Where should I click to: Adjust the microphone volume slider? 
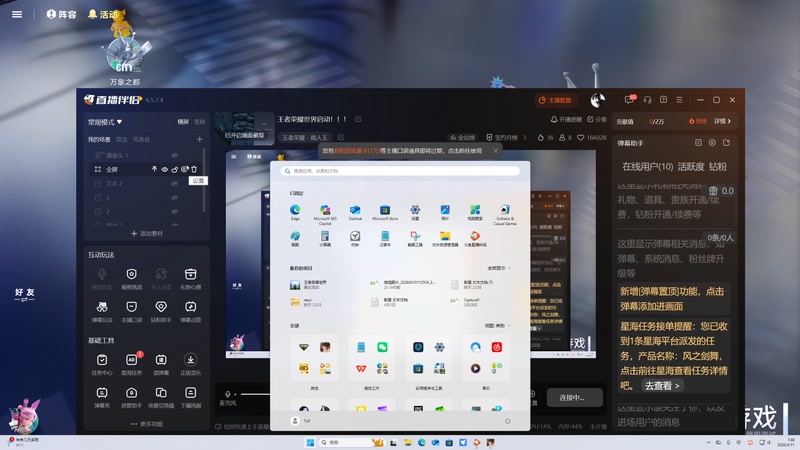point(255,394)
